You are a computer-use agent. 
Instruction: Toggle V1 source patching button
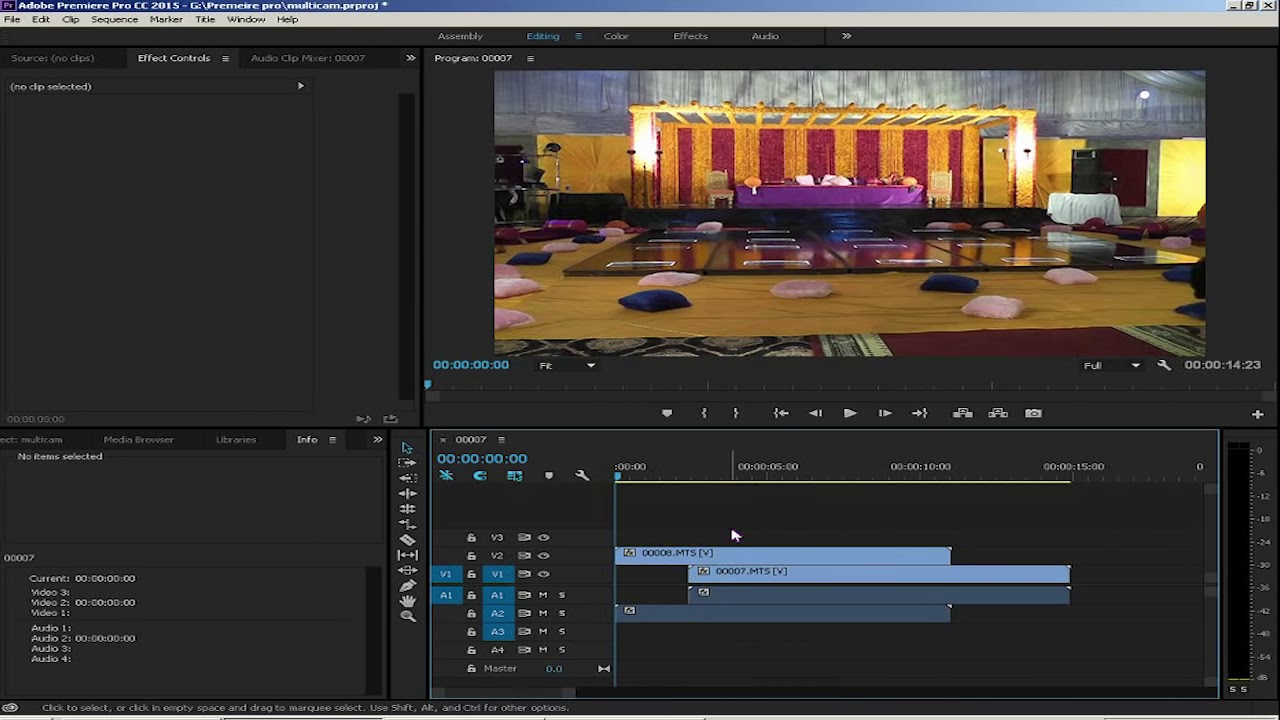click(x=446, y=574)
